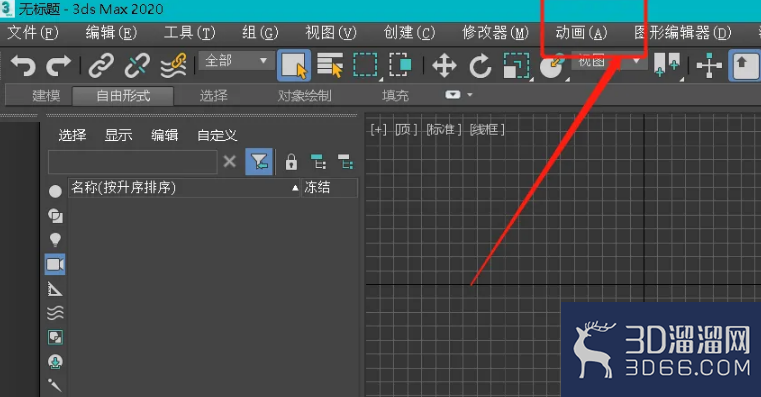The width and height of the screenshot is (761, 397).
Task: Switch to the 建模 ribbon tab
Action: (x=46, y=96)
